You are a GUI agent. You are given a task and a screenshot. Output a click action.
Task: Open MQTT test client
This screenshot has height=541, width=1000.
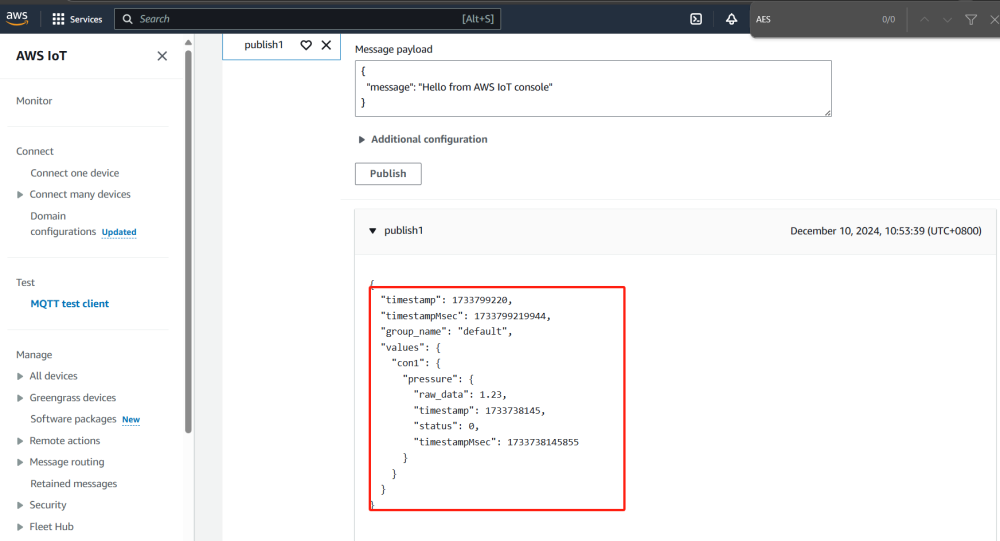70,304
